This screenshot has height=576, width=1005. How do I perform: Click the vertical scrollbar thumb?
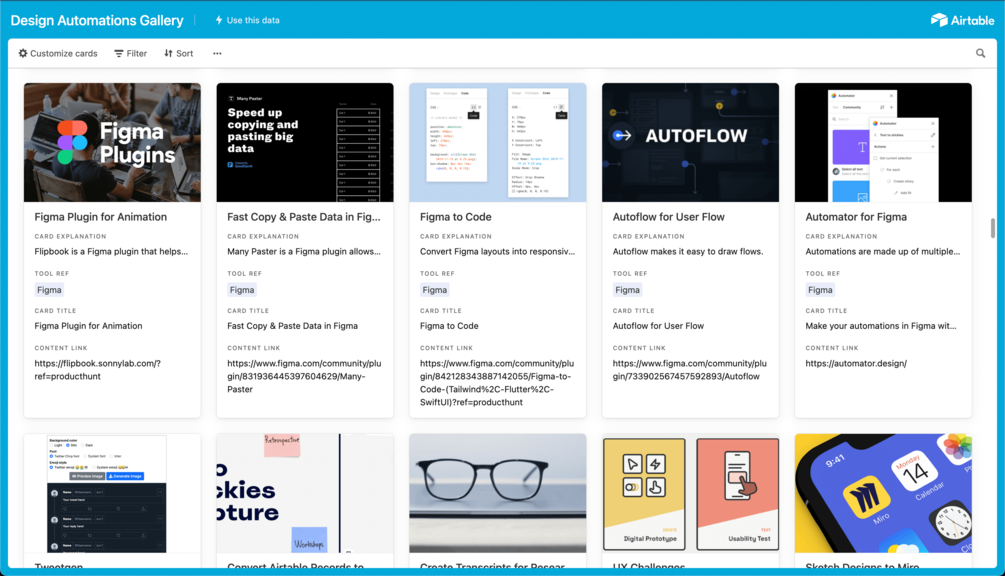click(x=992, y=228)
